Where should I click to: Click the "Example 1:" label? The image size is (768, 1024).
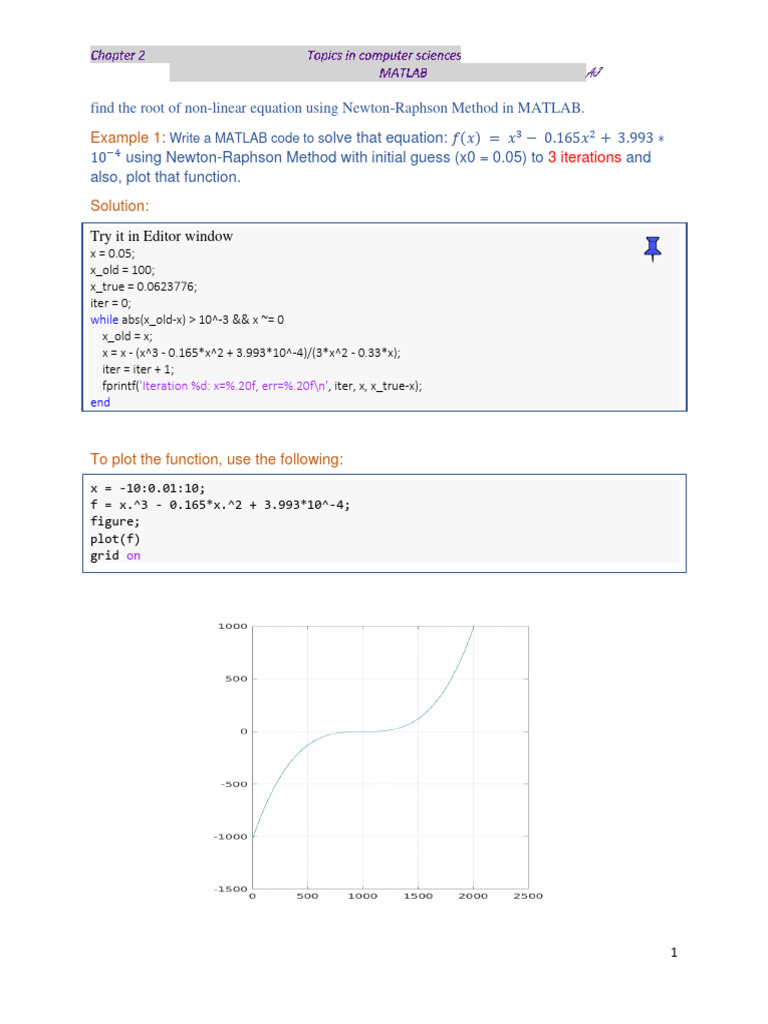click(x=127, y=138)
